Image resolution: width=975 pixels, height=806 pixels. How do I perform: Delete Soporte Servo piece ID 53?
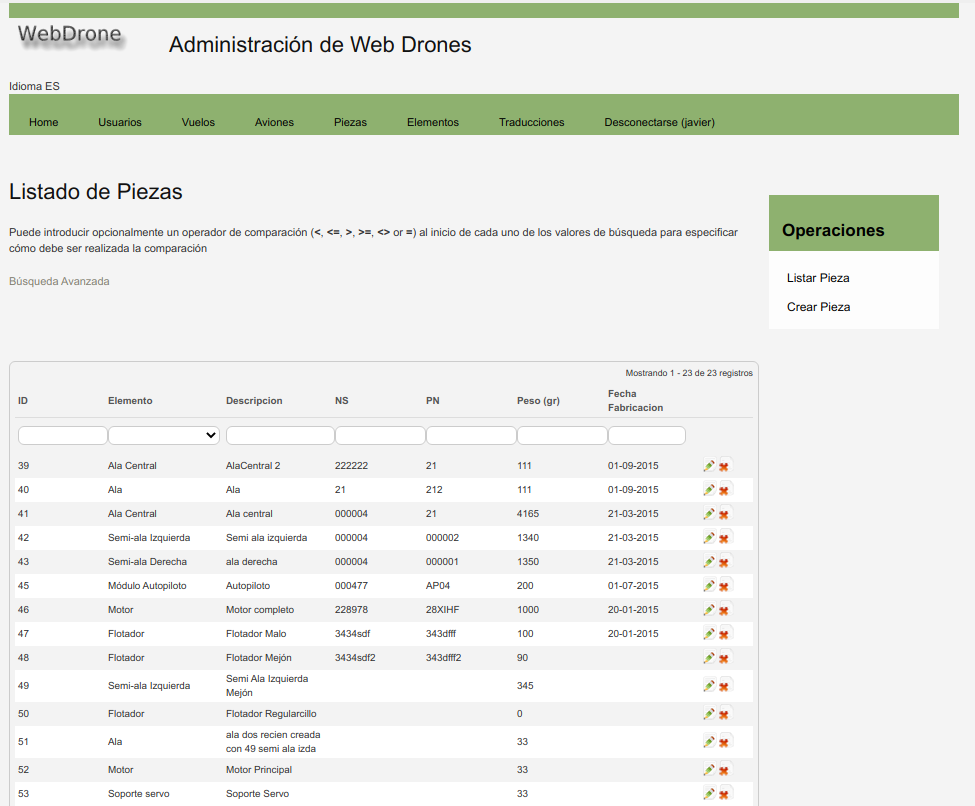click(724, 794)
